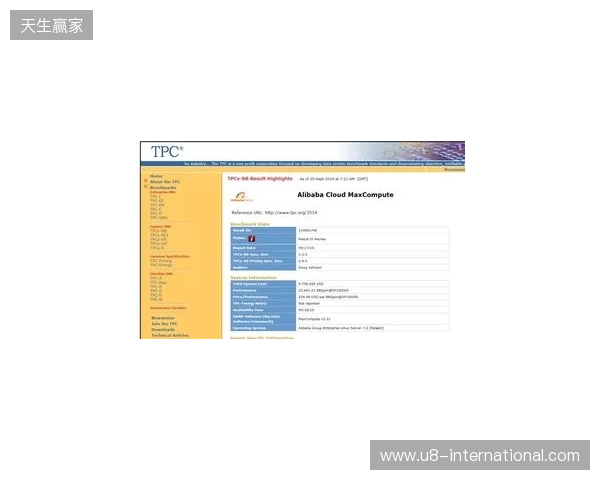
Task: Click the Total System Cost USD value
Action: tap(311, 284)
